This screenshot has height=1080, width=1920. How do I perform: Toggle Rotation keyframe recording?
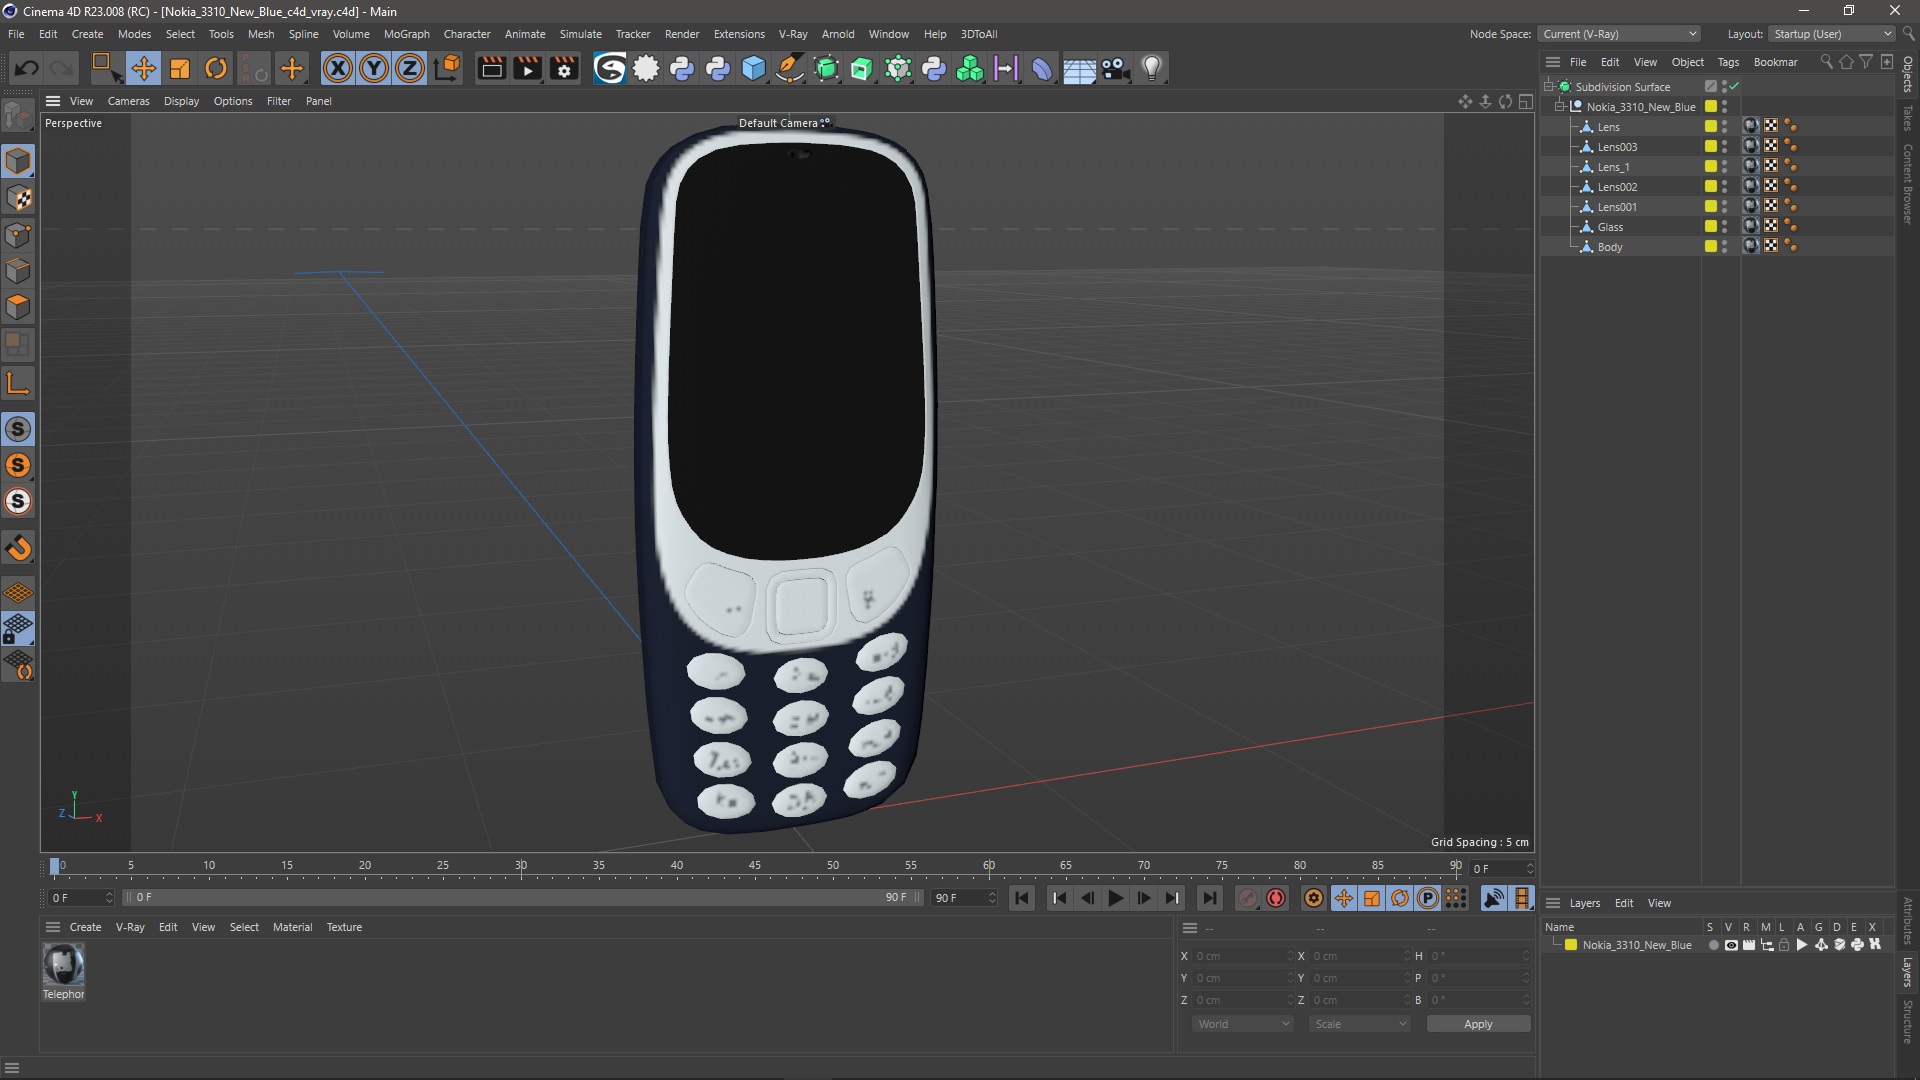pyautogui.click(x=1400, y=898)
